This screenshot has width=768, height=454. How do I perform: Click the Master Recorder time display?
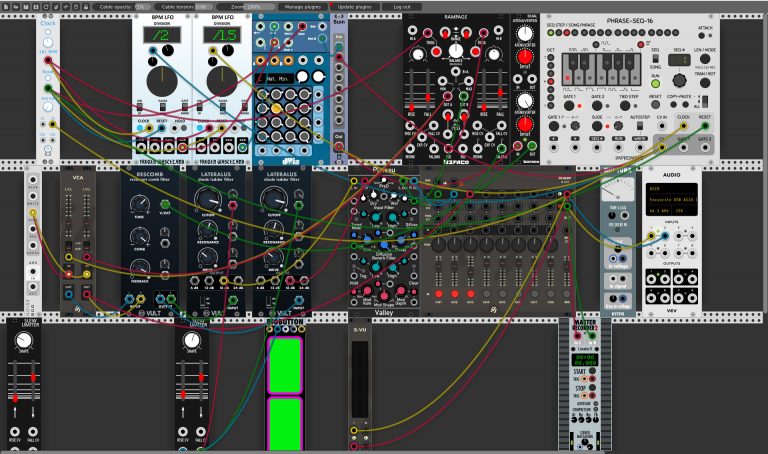[585, 360]
